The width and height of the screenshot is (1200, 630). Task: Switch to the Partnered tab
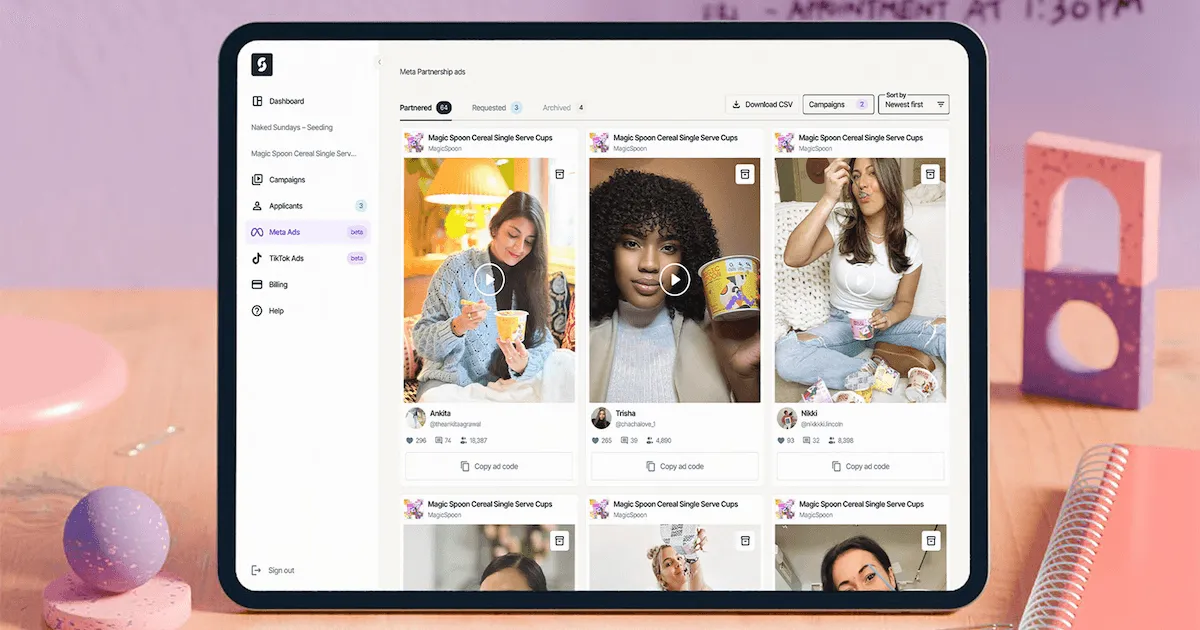[x=425, y=108]
